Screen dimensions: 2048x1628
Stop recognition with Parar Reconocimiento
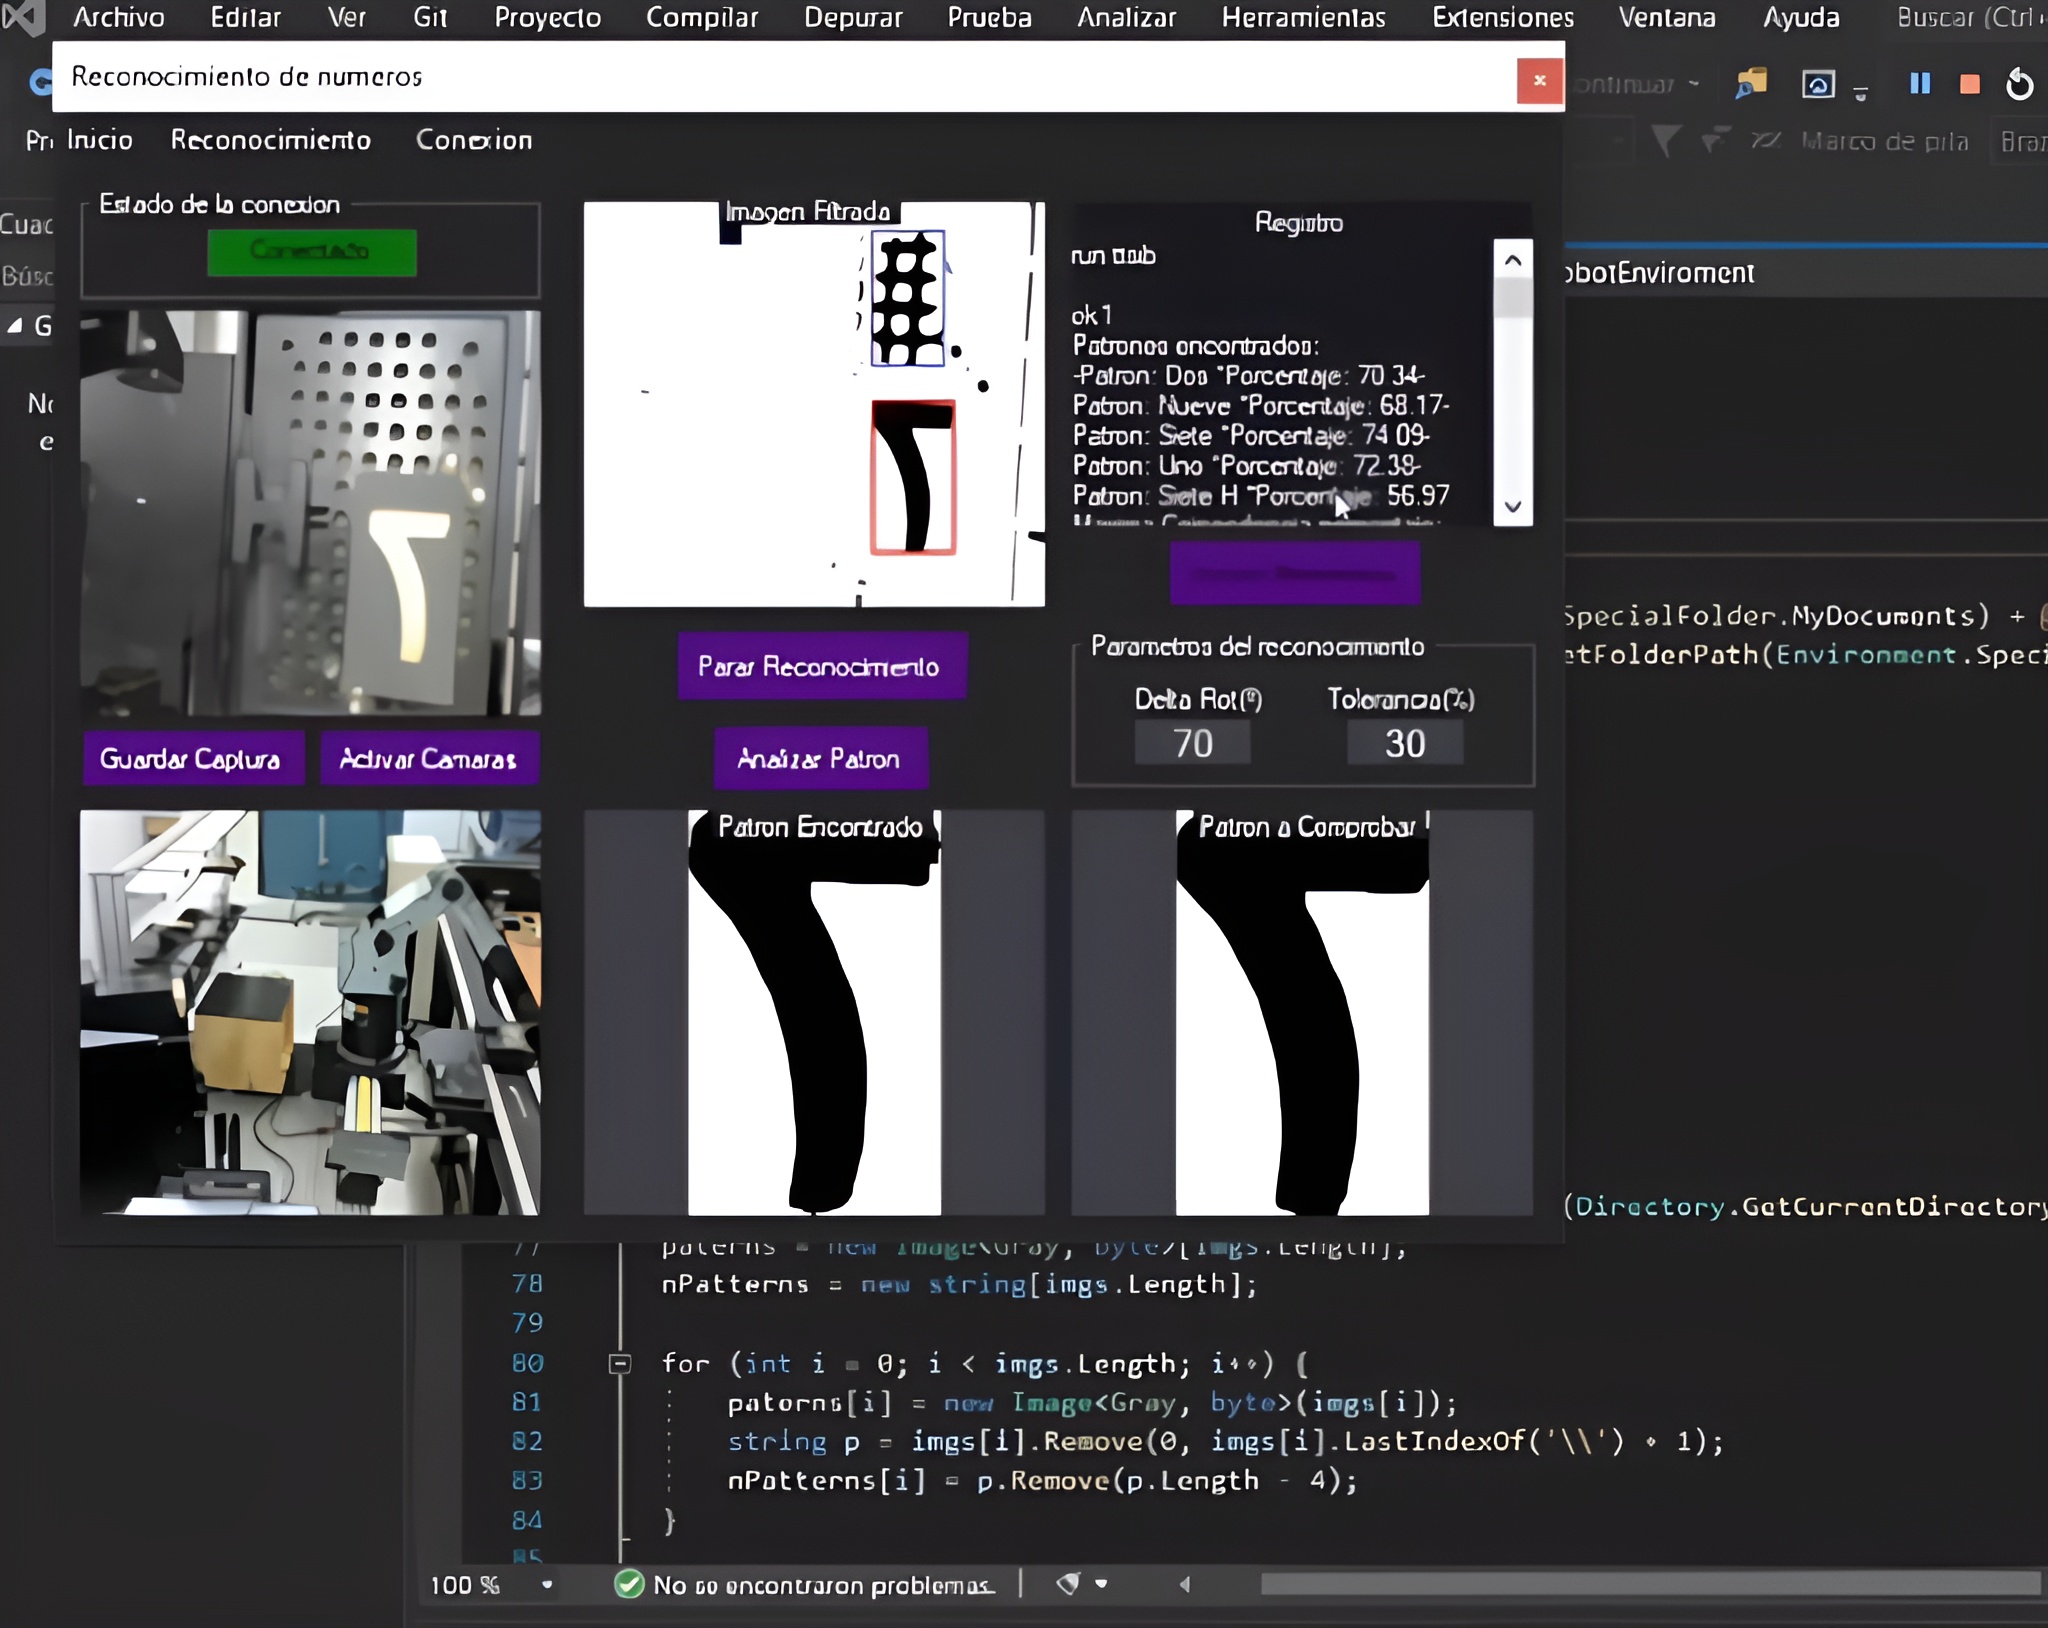tap(821, 666)
